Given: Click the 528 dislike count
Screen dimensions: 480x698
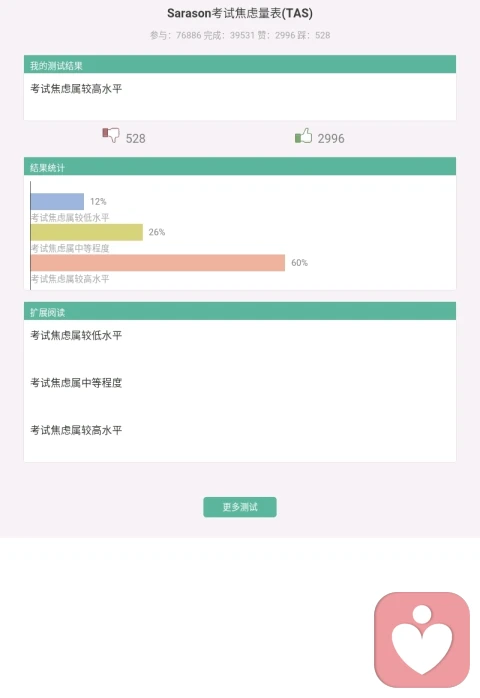Looking at the screenshot, I should (x=135, y=138).
